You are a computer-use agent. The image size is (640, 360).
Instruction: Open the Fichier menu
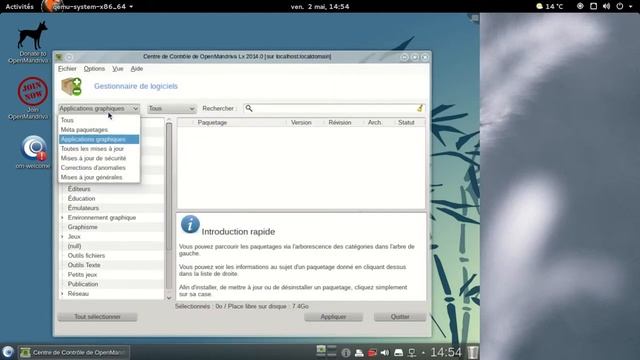click(67, 69)
